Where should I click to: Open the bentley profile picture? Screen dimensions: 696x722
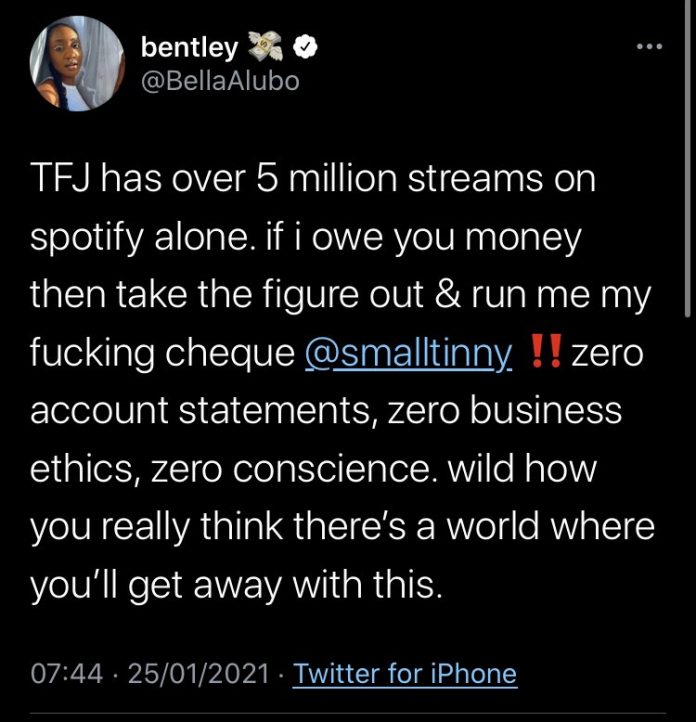[75, 65]
